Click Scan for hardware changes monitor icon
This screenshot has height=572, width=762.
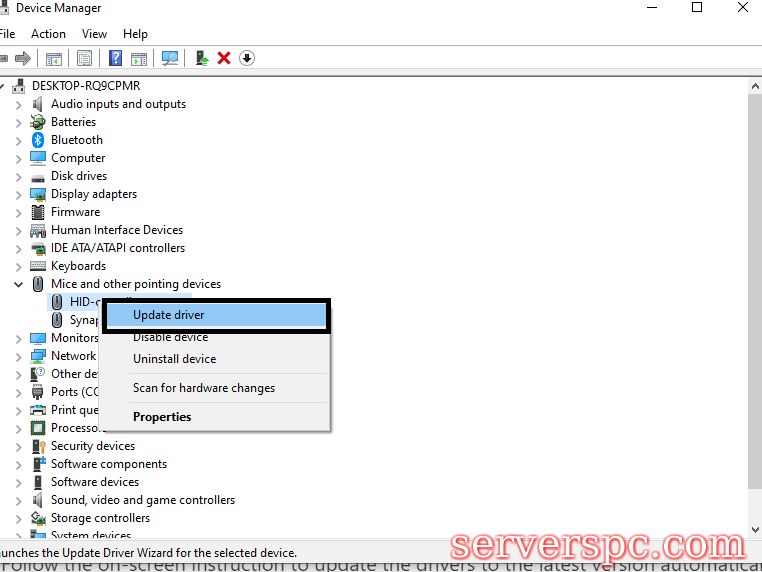point(170,58)
